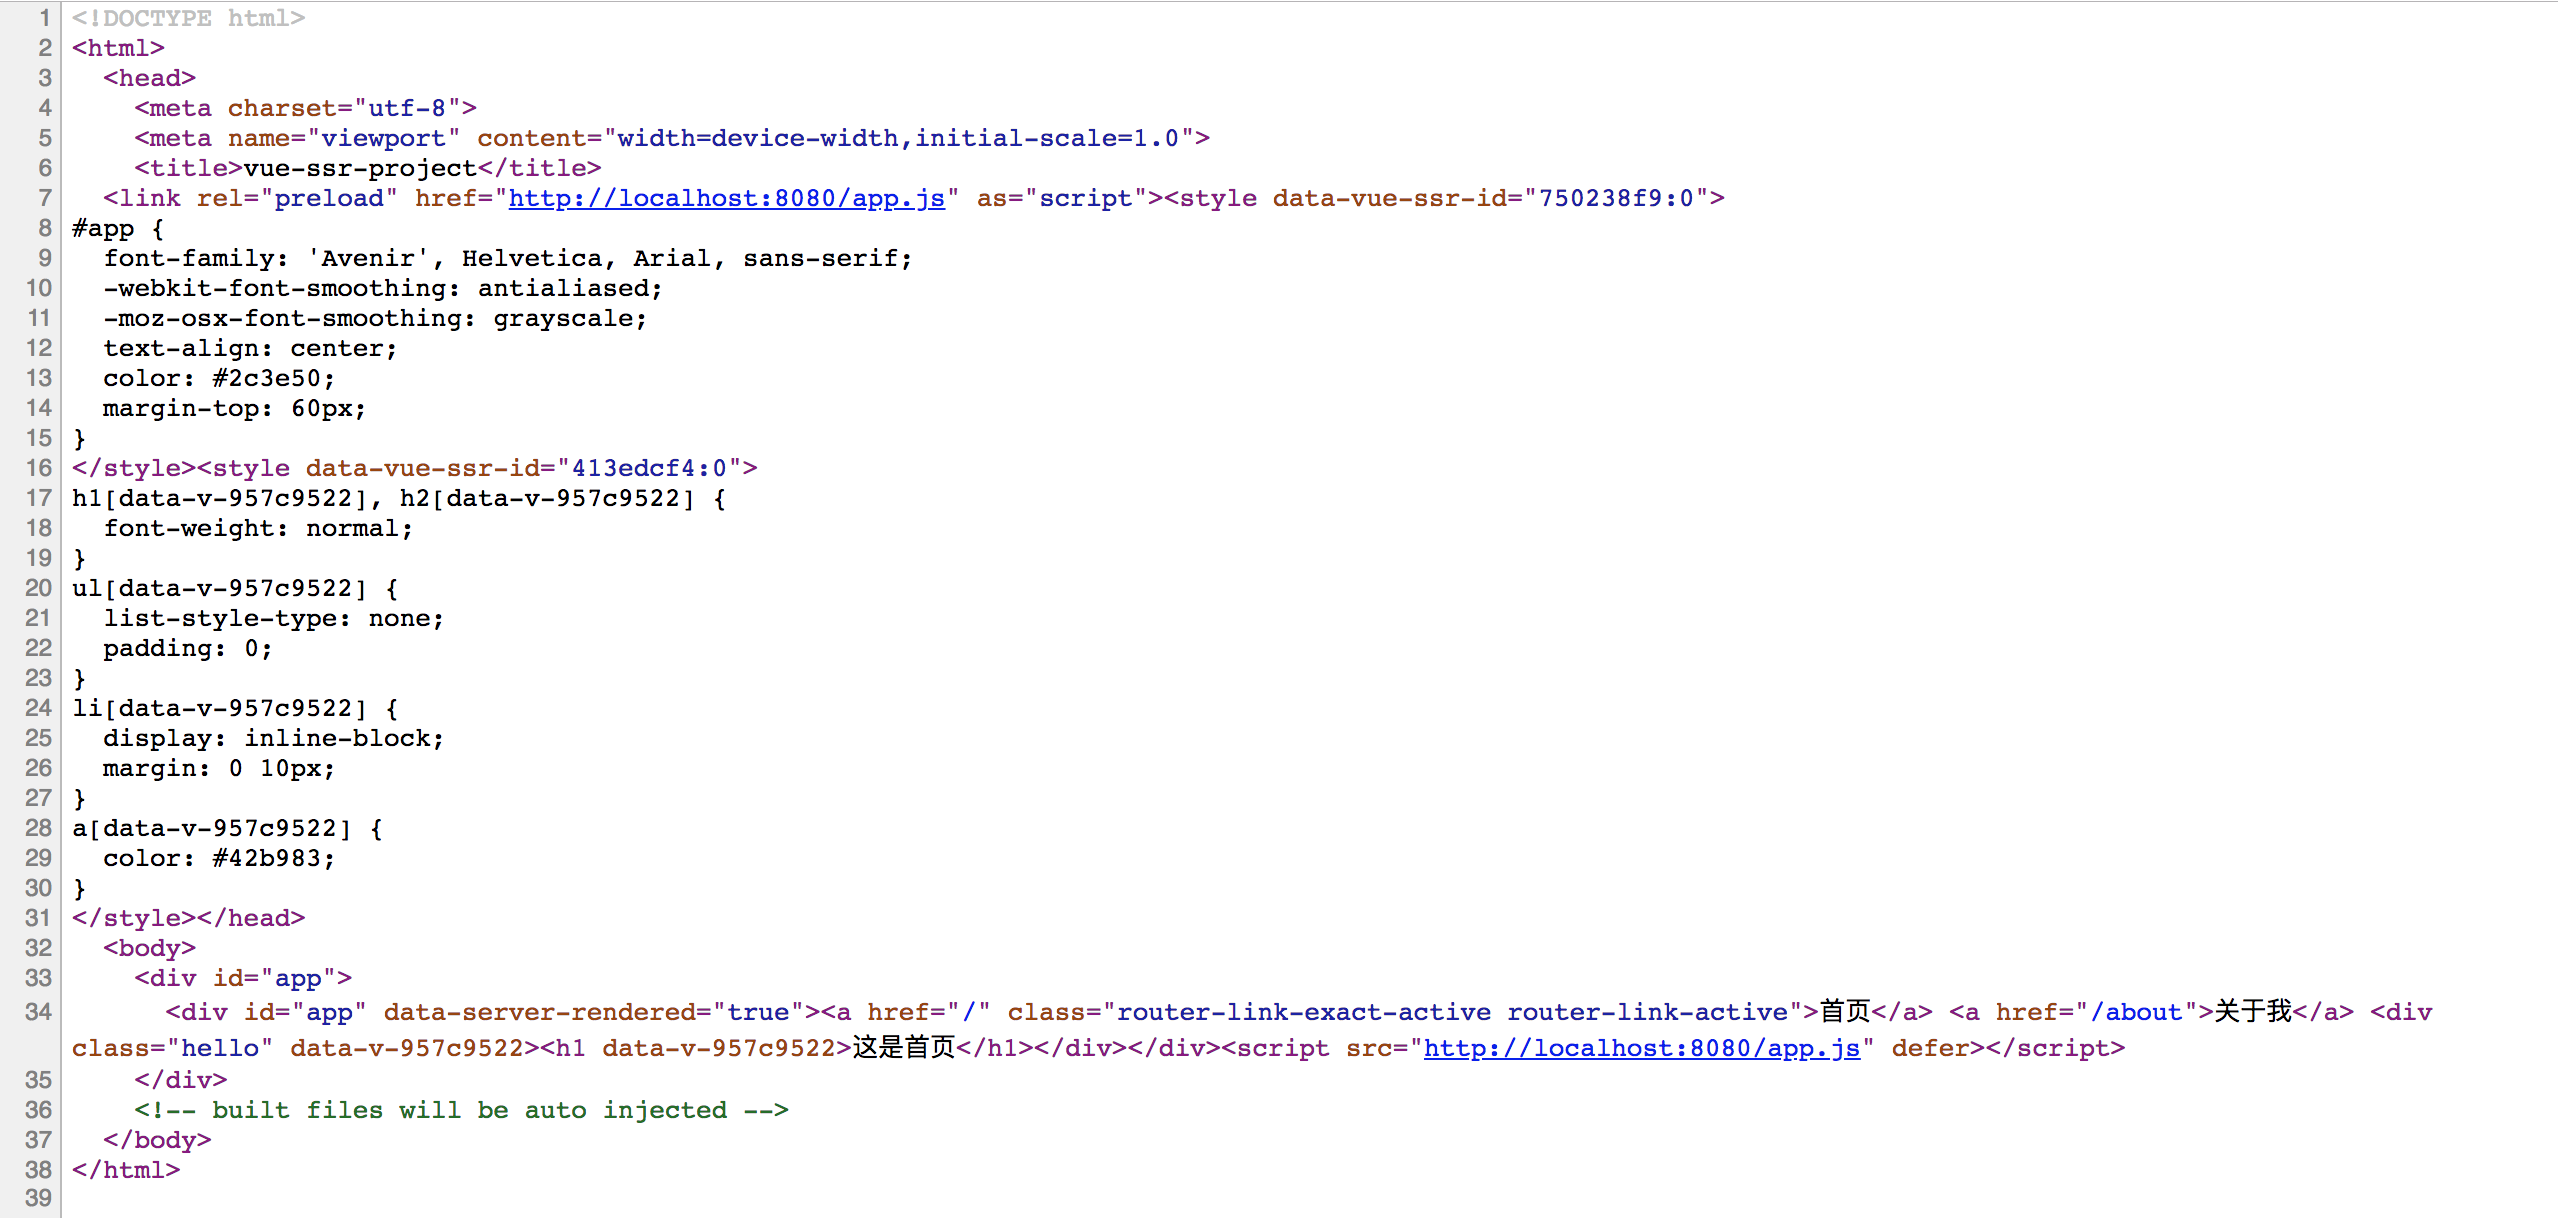Click the viewport meta tag line
This screenshot has height=1218, width=2558.
tap(670, 138)
